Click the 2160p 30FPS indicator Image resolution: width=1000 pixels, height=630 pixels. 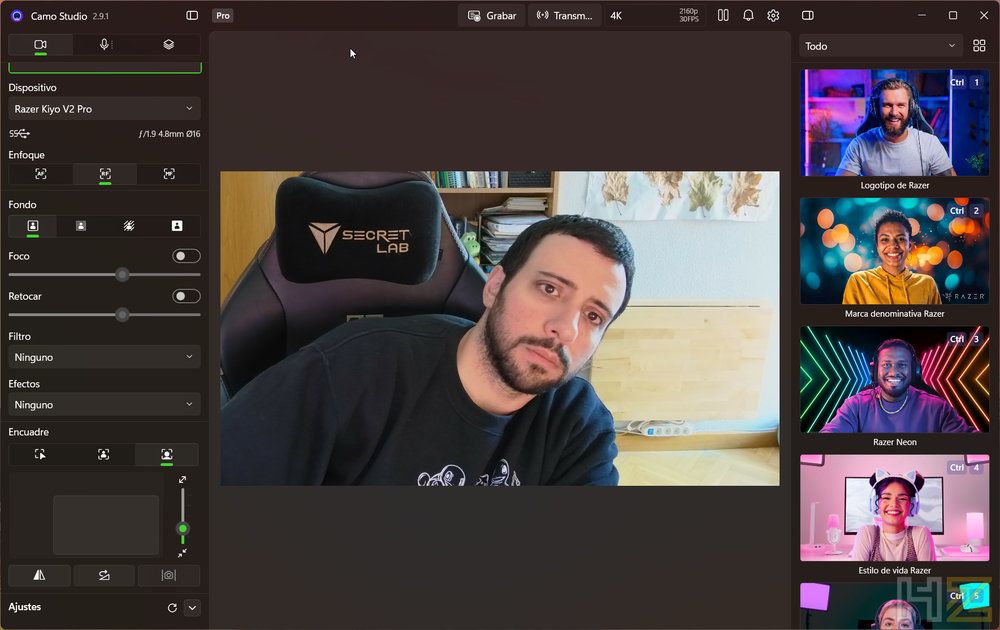[x=689, y=15]
